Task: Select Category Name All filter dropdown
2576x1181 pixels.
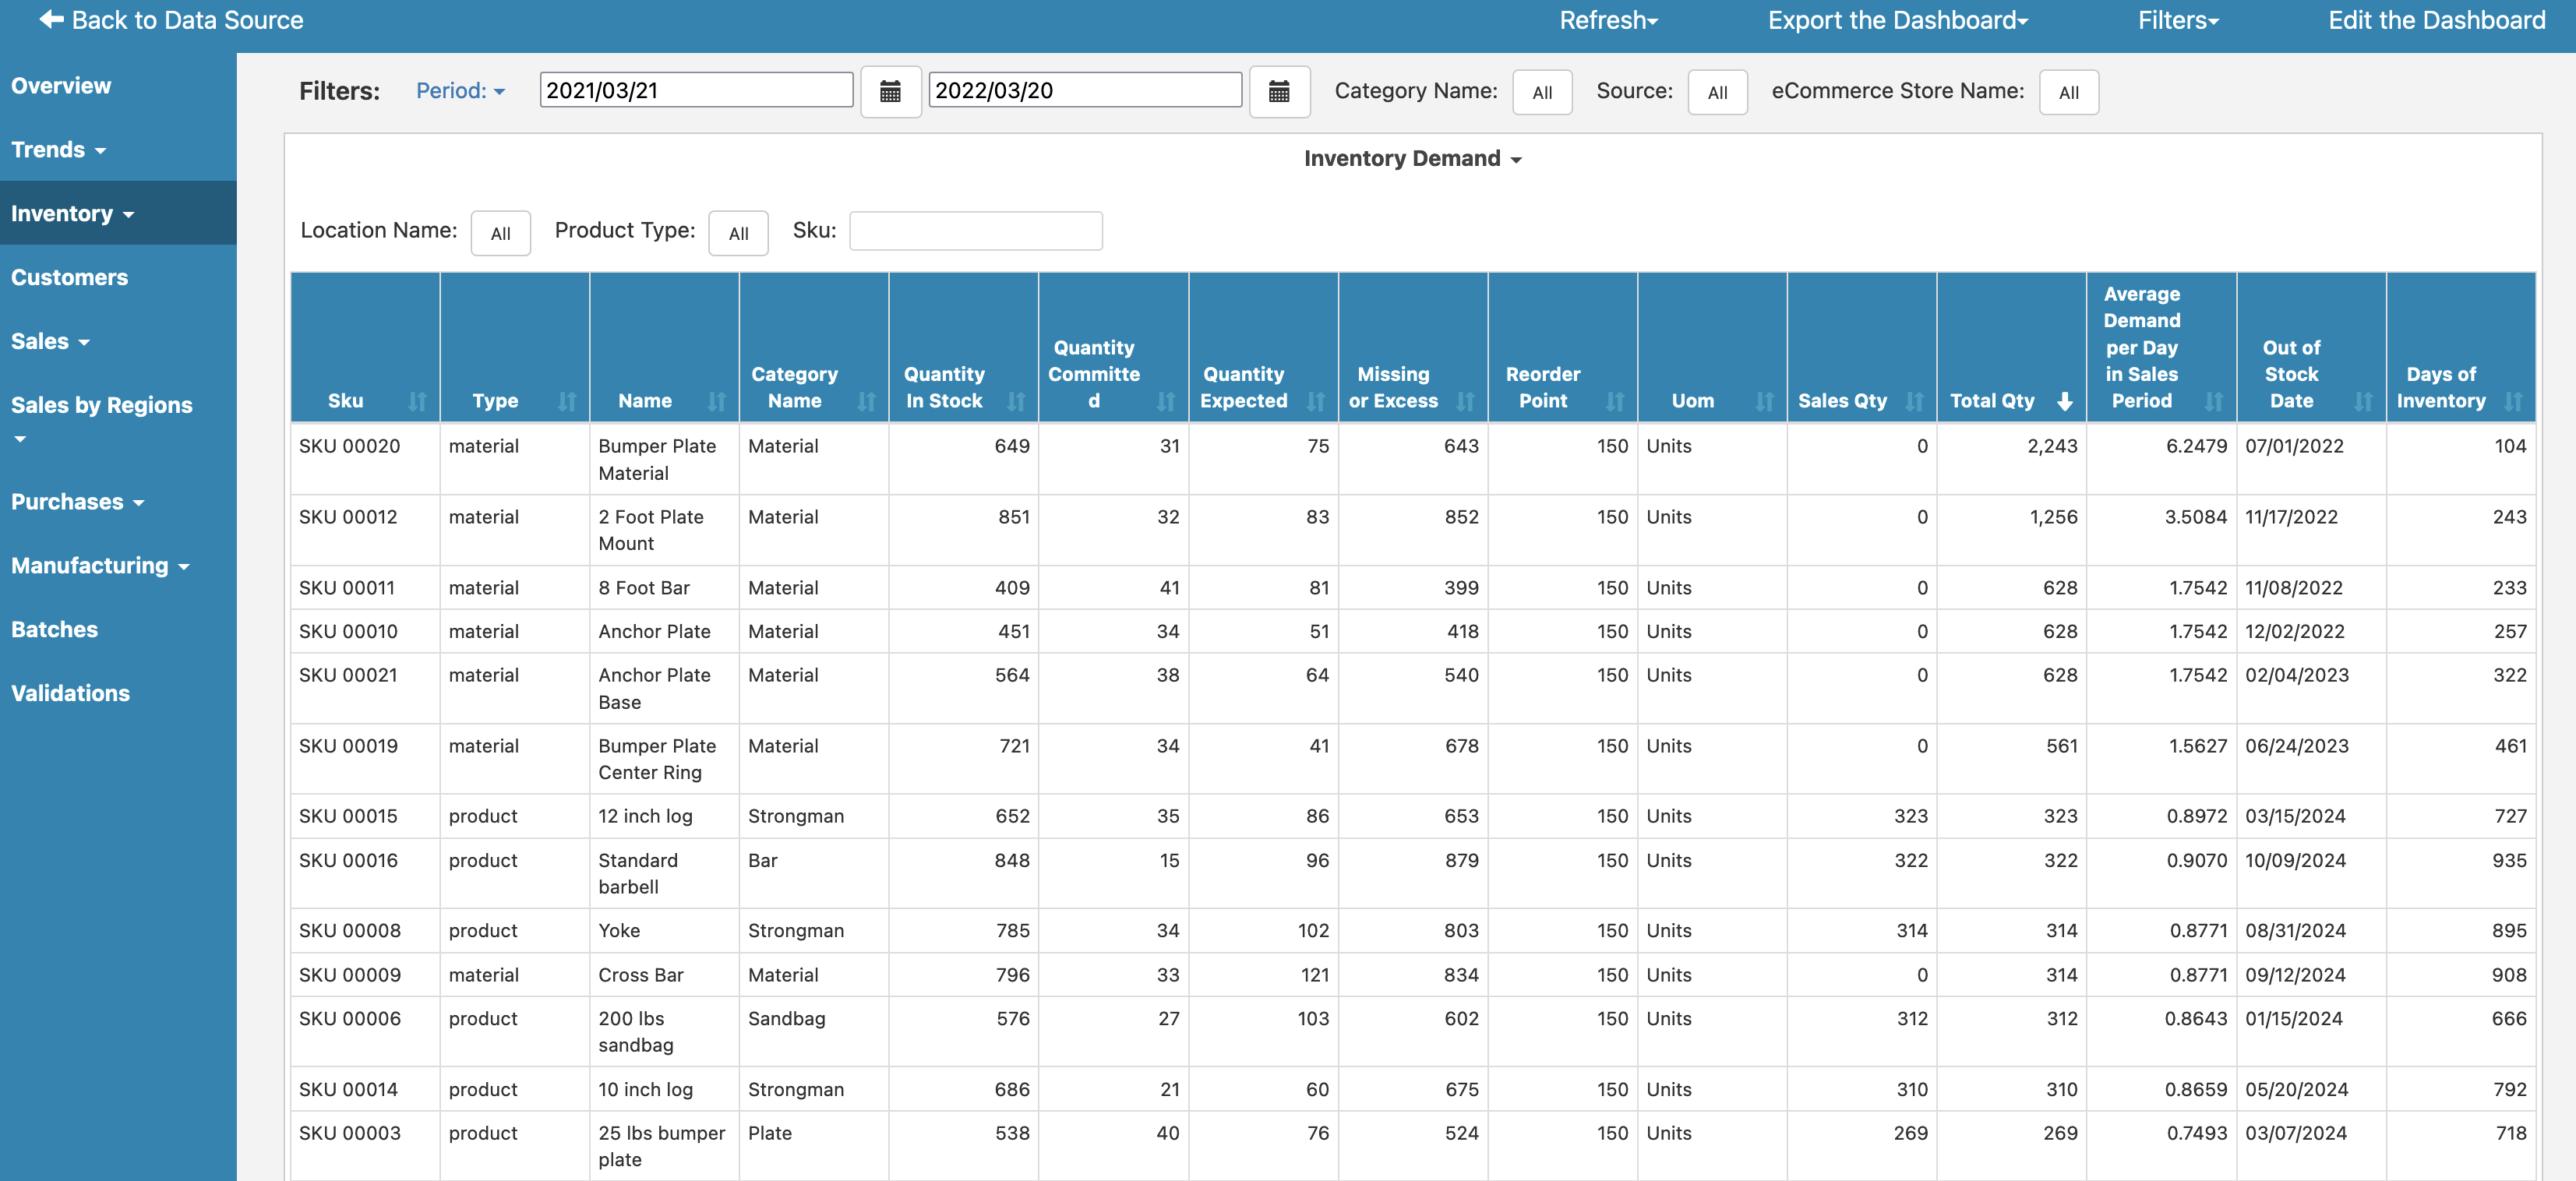Action: pos(1541,92)
